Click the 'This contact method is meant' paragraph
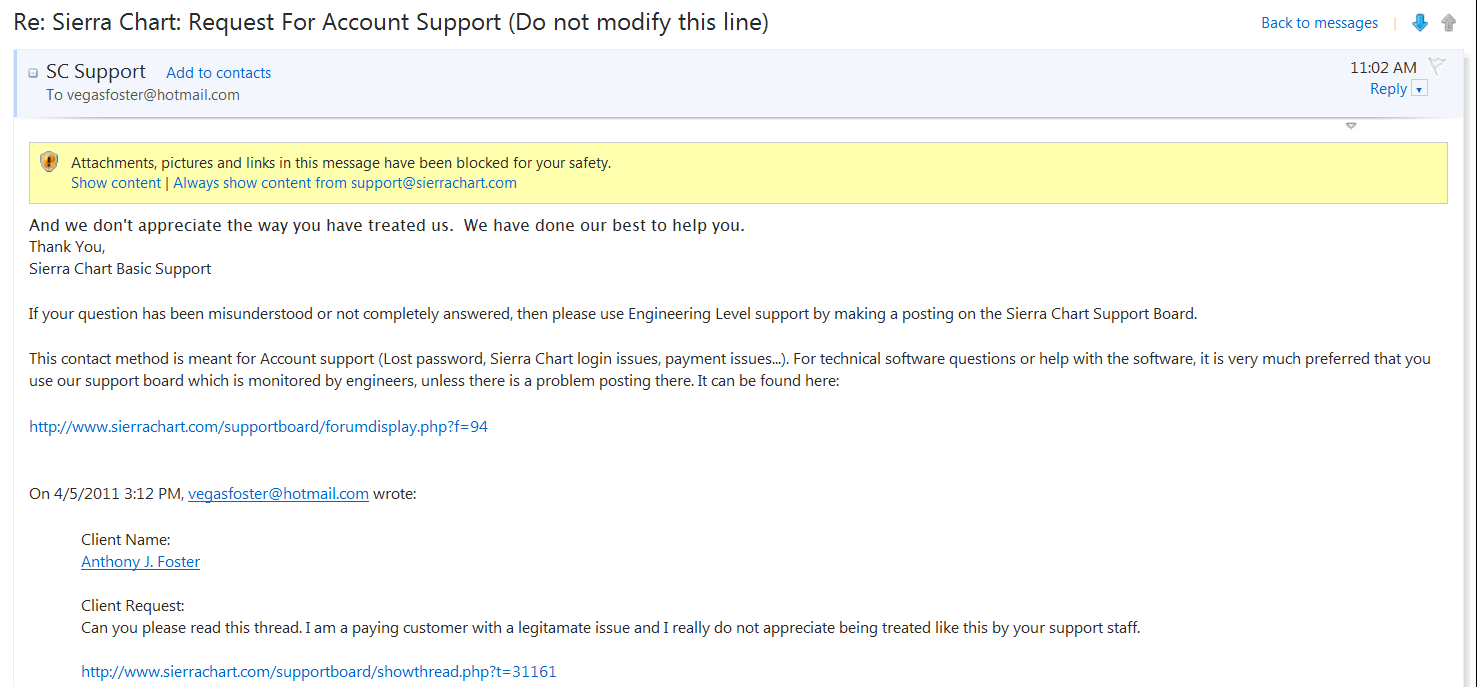The width and height of the screenshot is (1477, 687). 730,369
